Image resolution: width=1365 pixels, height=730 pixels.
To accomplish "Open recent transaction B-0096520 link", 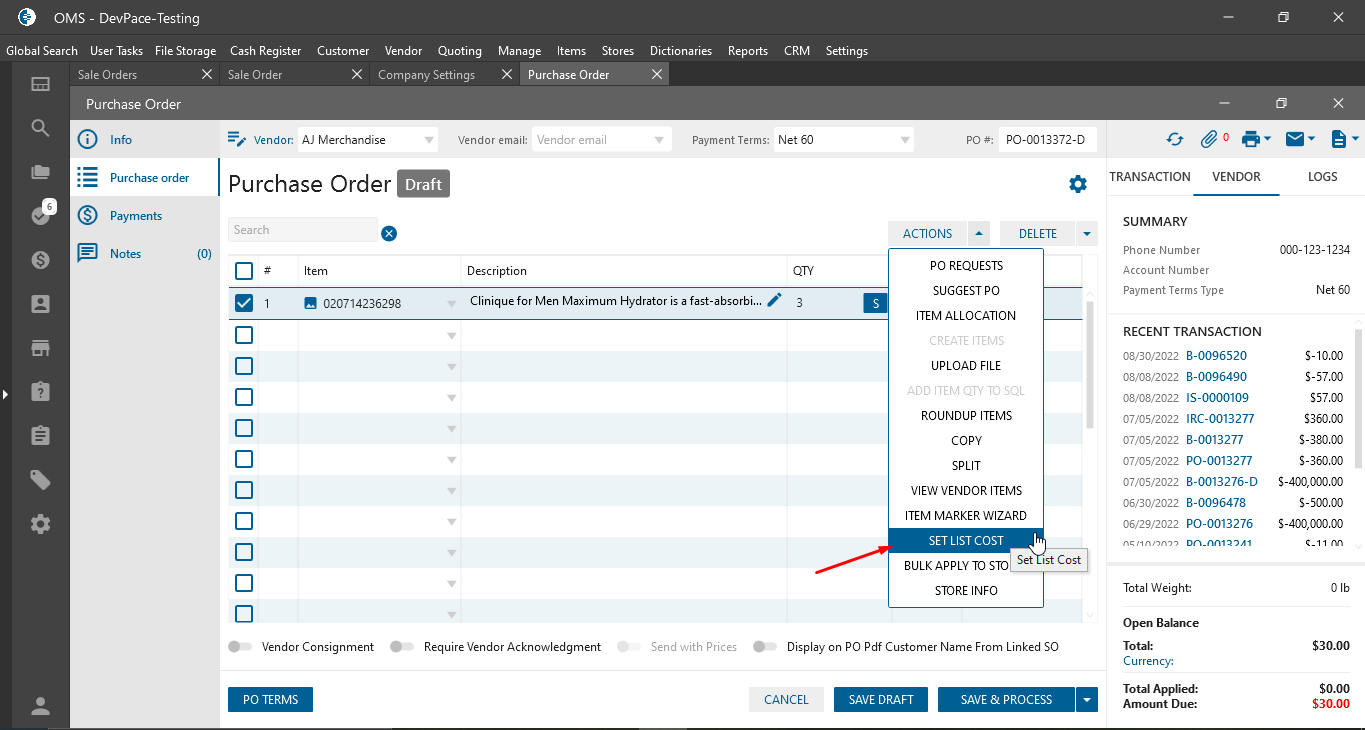I will click(1216, 356).
